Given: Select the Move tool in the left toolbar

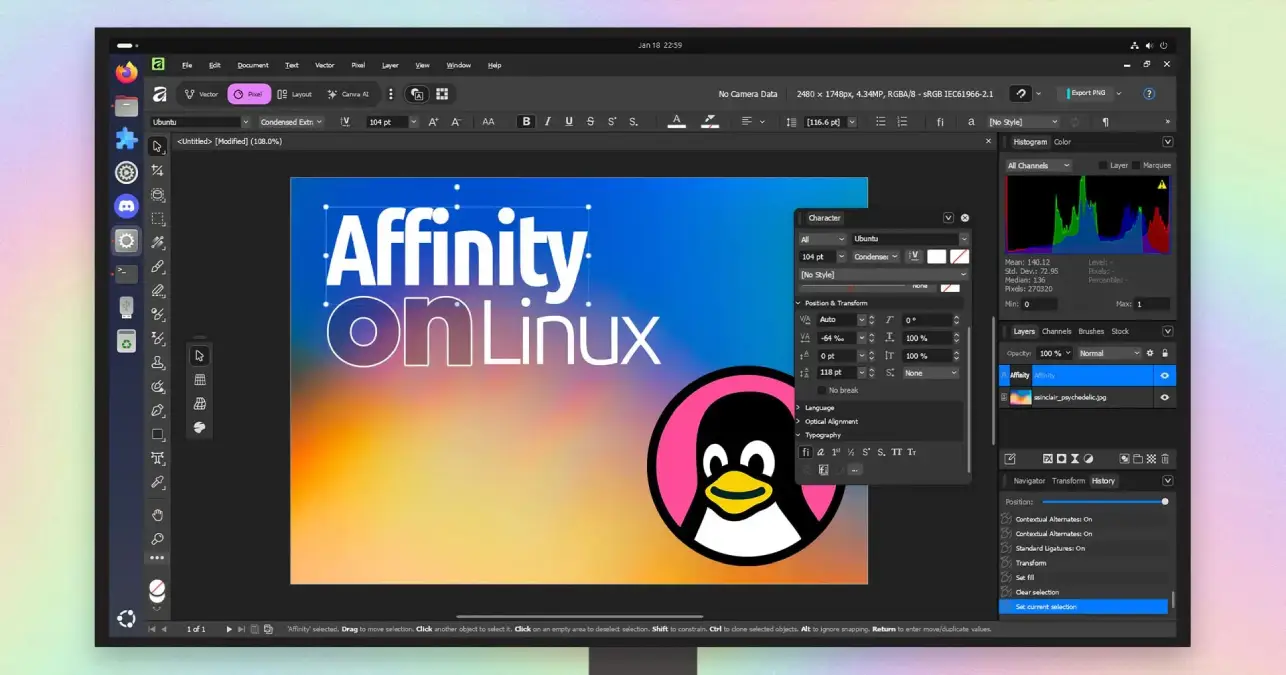Looking at the screenshot, I should coord(157,146).
